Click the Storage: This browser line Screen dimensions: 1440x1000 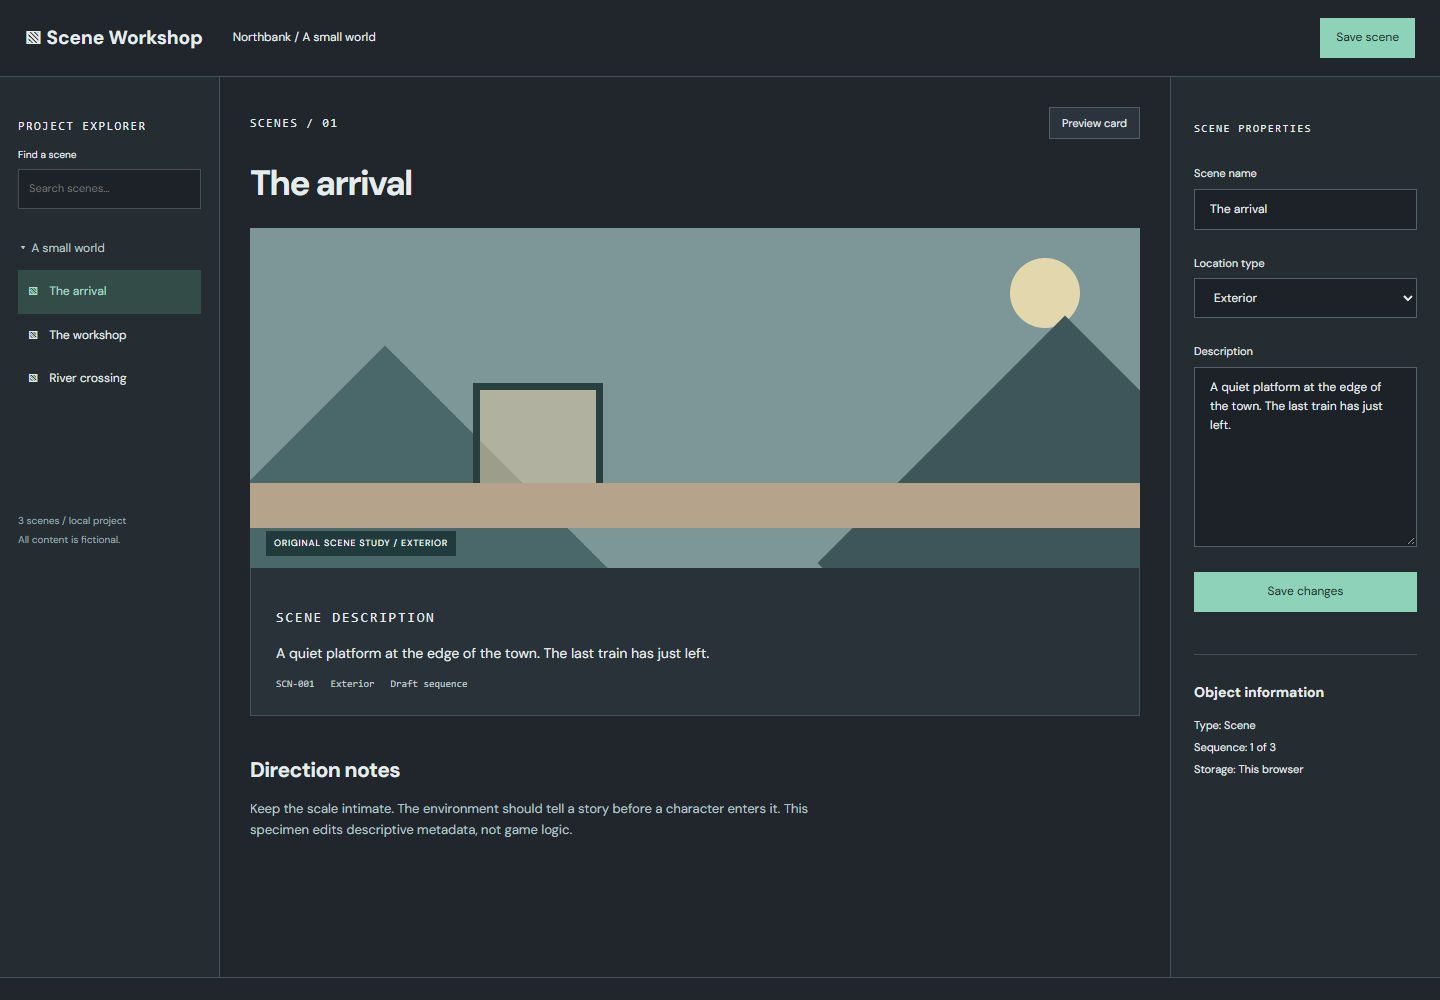click(x=1249, y=769)
